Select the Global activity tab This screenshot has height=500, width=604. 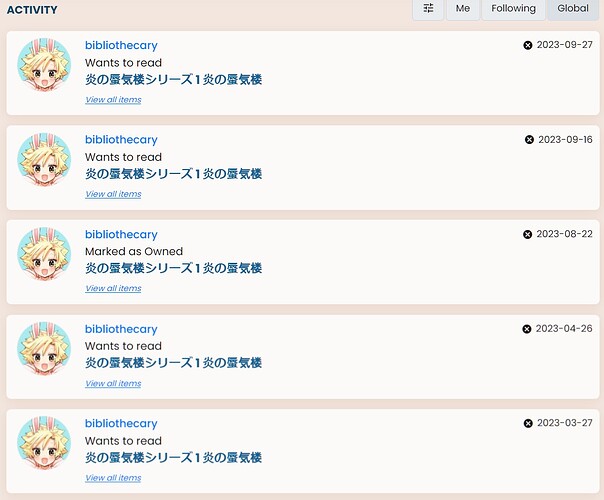573,9
